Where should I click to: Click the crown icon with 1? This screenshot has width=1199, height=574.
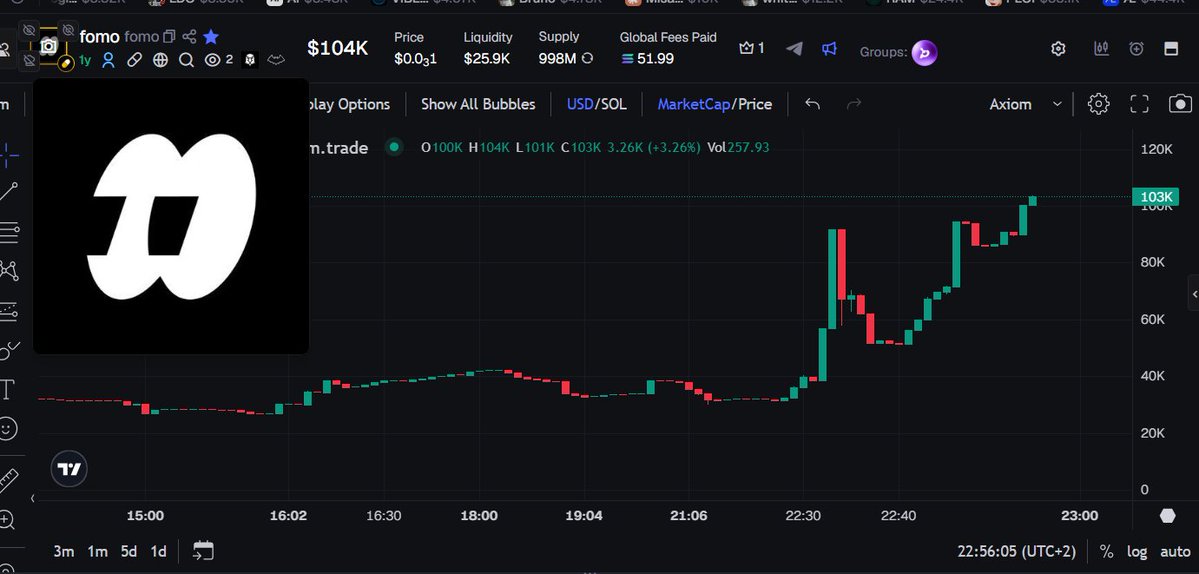point(752,48)
